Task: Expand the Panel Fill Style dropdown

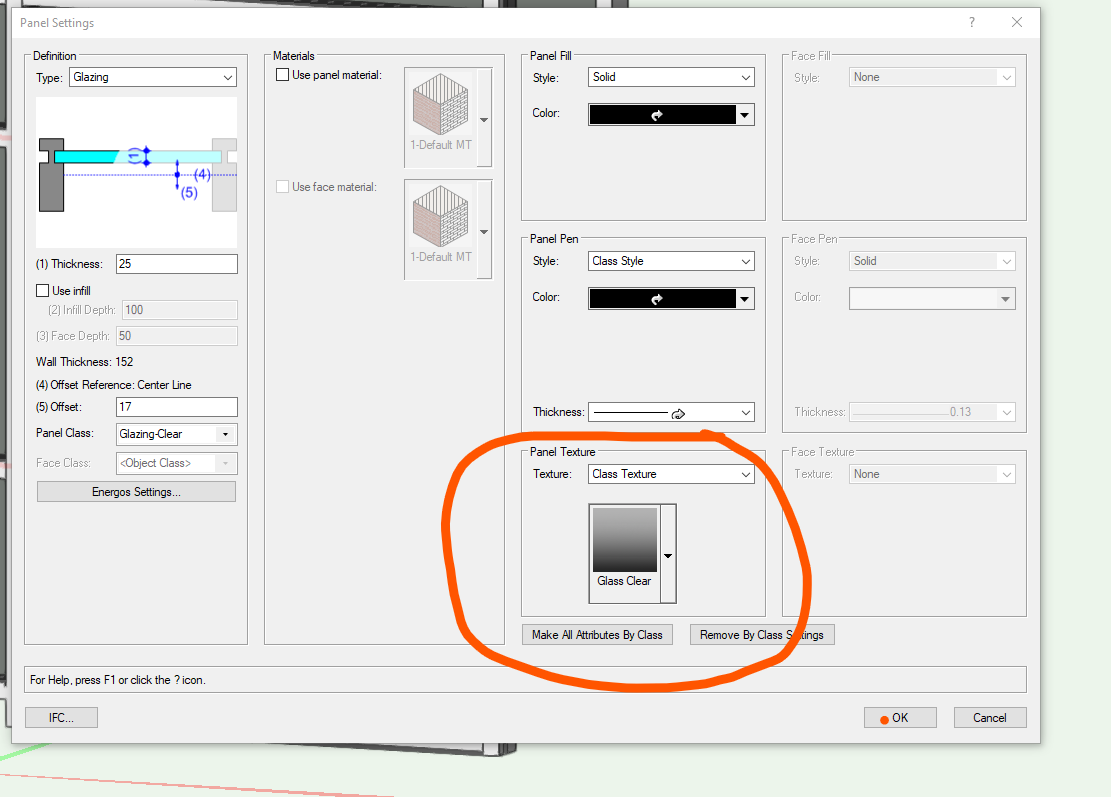Action: point(671,77)
